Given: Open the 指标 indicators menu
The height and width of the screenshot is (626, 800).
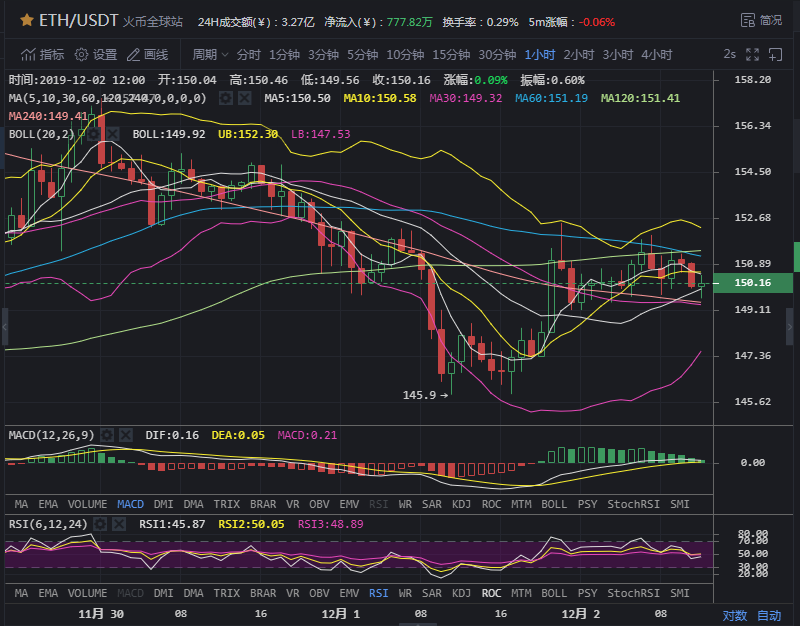Looking at the screenshot, I should (x=43, y=55).
